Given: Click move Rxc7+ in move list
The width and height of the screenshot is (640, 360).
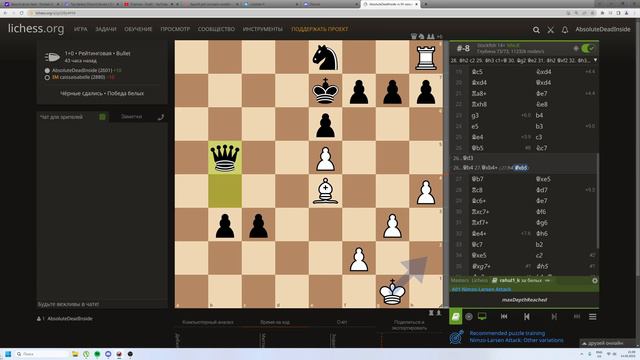Looking at the screenshot, I should (x=481, y=211).
